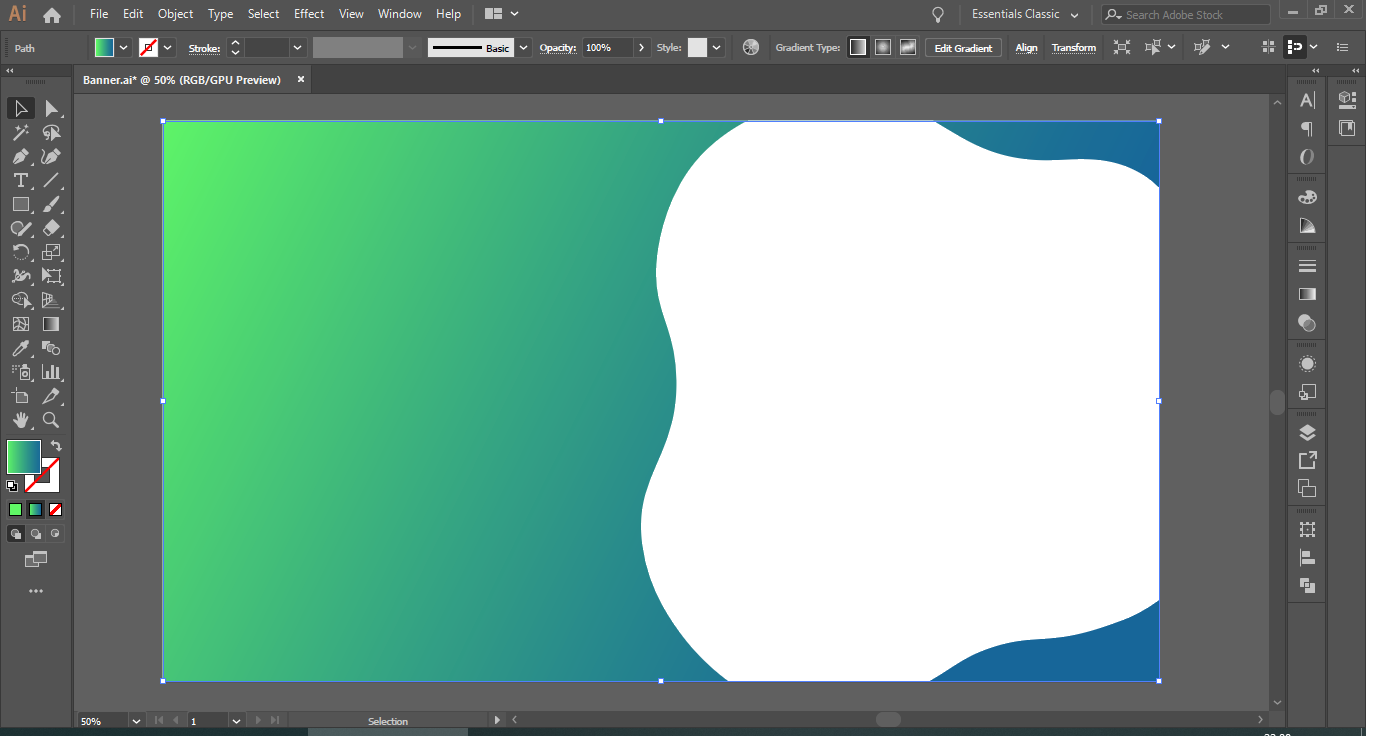
Task: Select the Artboard tool
Action: (x=21, y=396)
